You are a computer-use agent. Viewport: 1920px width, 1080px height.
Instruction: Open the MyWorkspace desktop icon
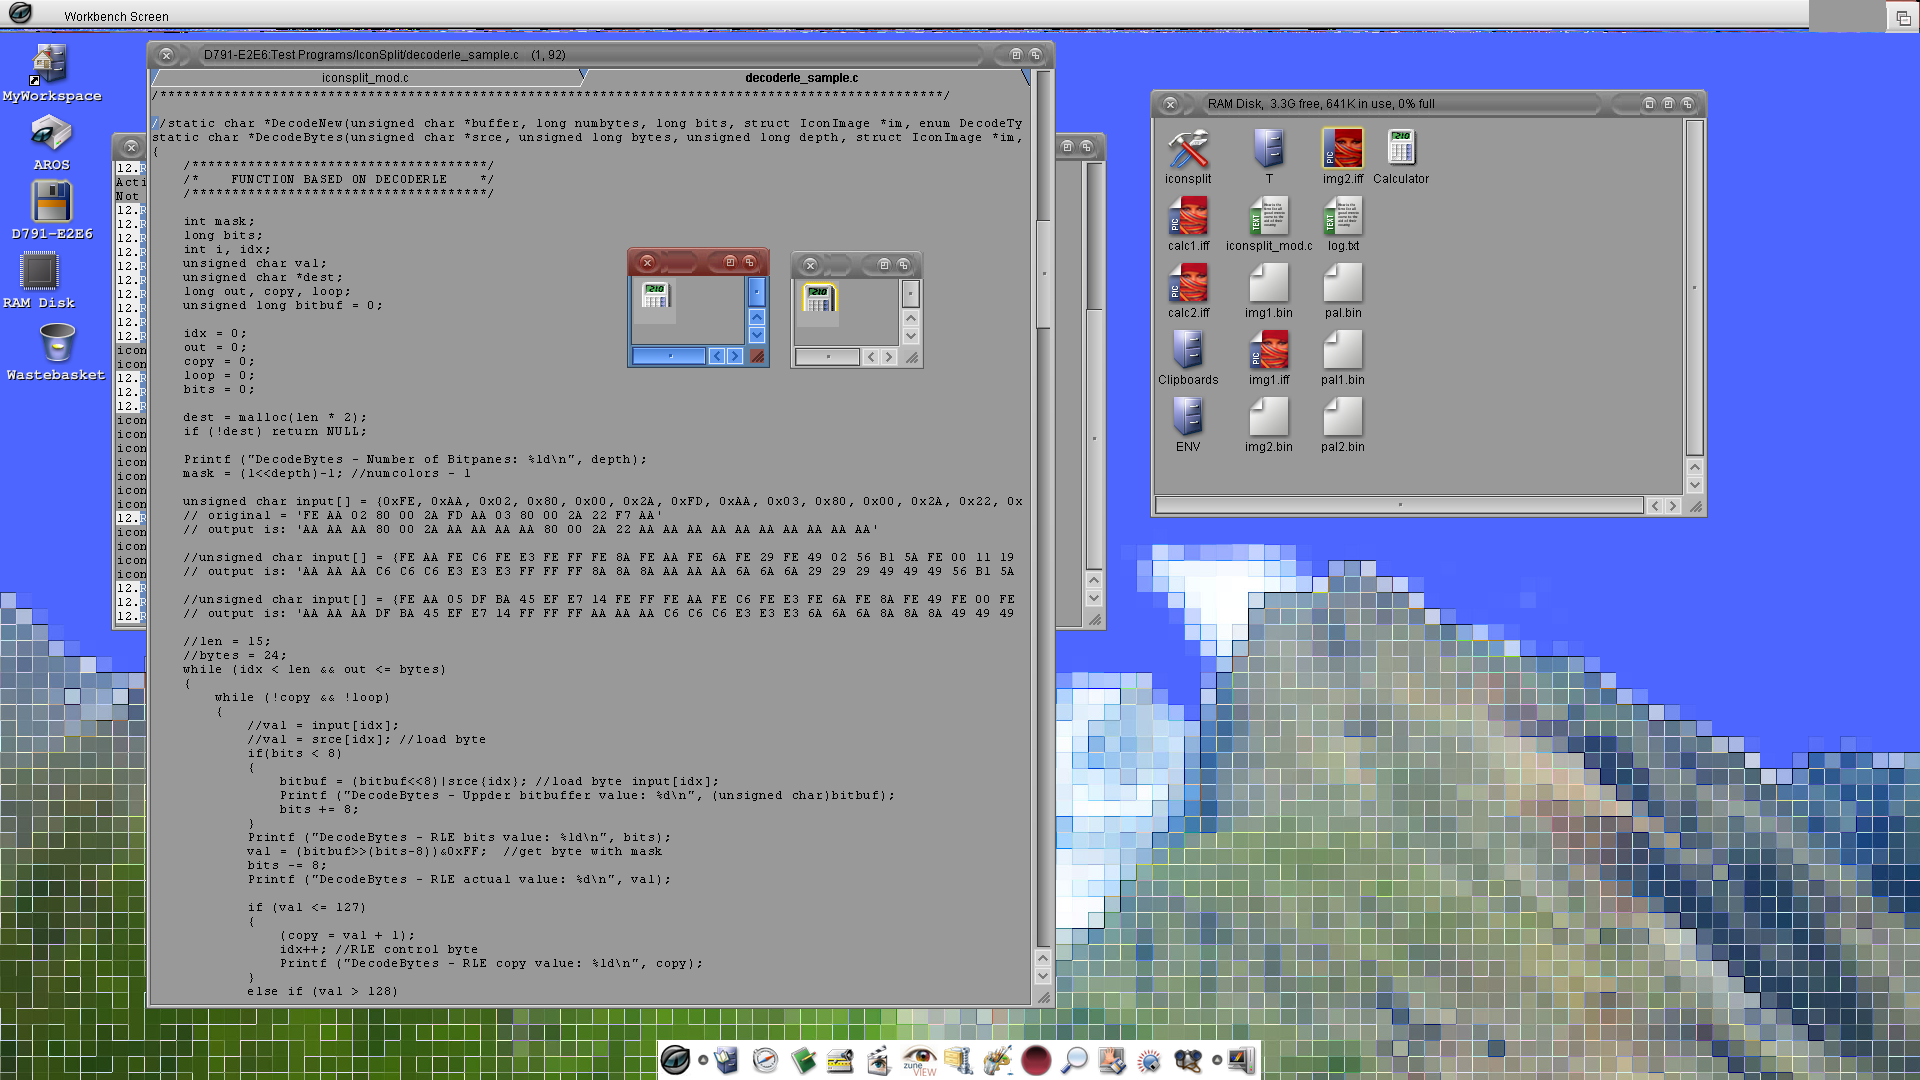pyautogui.click(x=50, y=64)
